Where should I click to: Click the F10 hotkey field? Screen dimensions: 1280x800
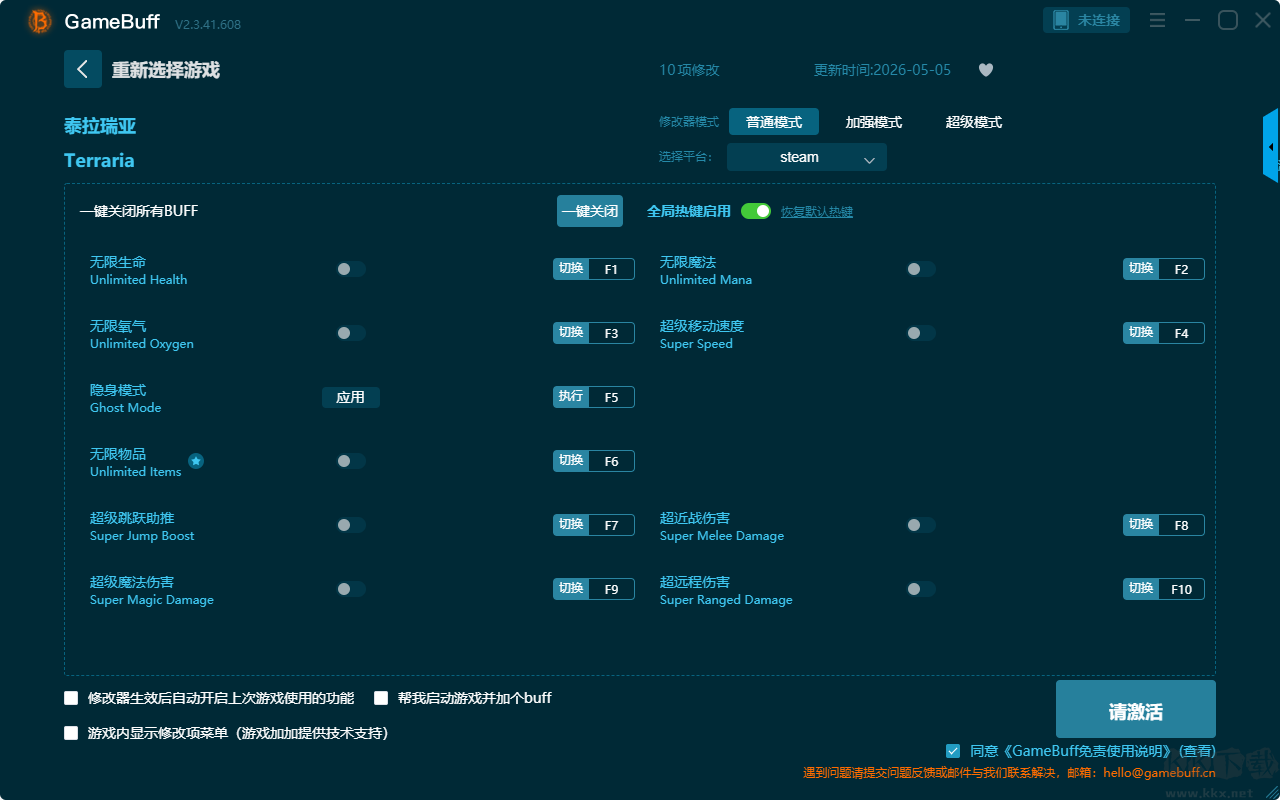coord(1181,589)
